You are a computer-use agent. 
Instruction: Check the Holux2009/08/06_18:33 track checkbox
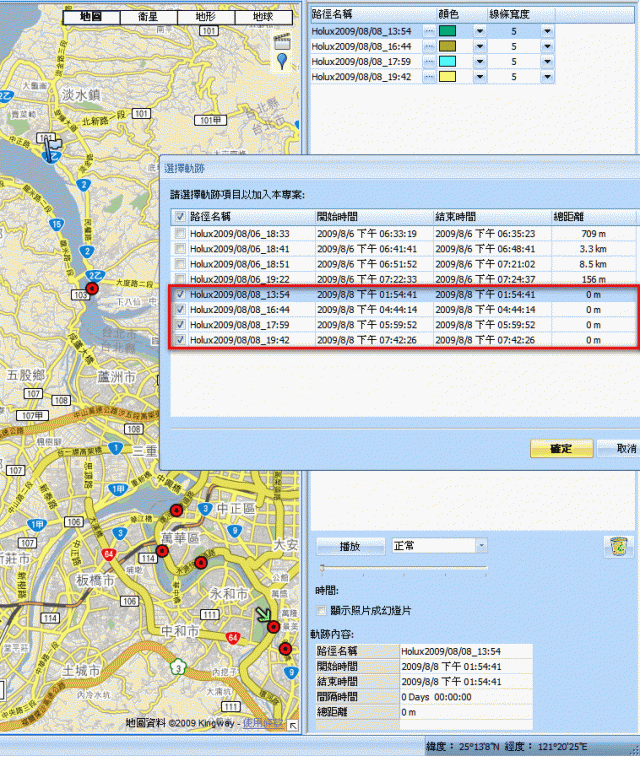click(179, 233)
